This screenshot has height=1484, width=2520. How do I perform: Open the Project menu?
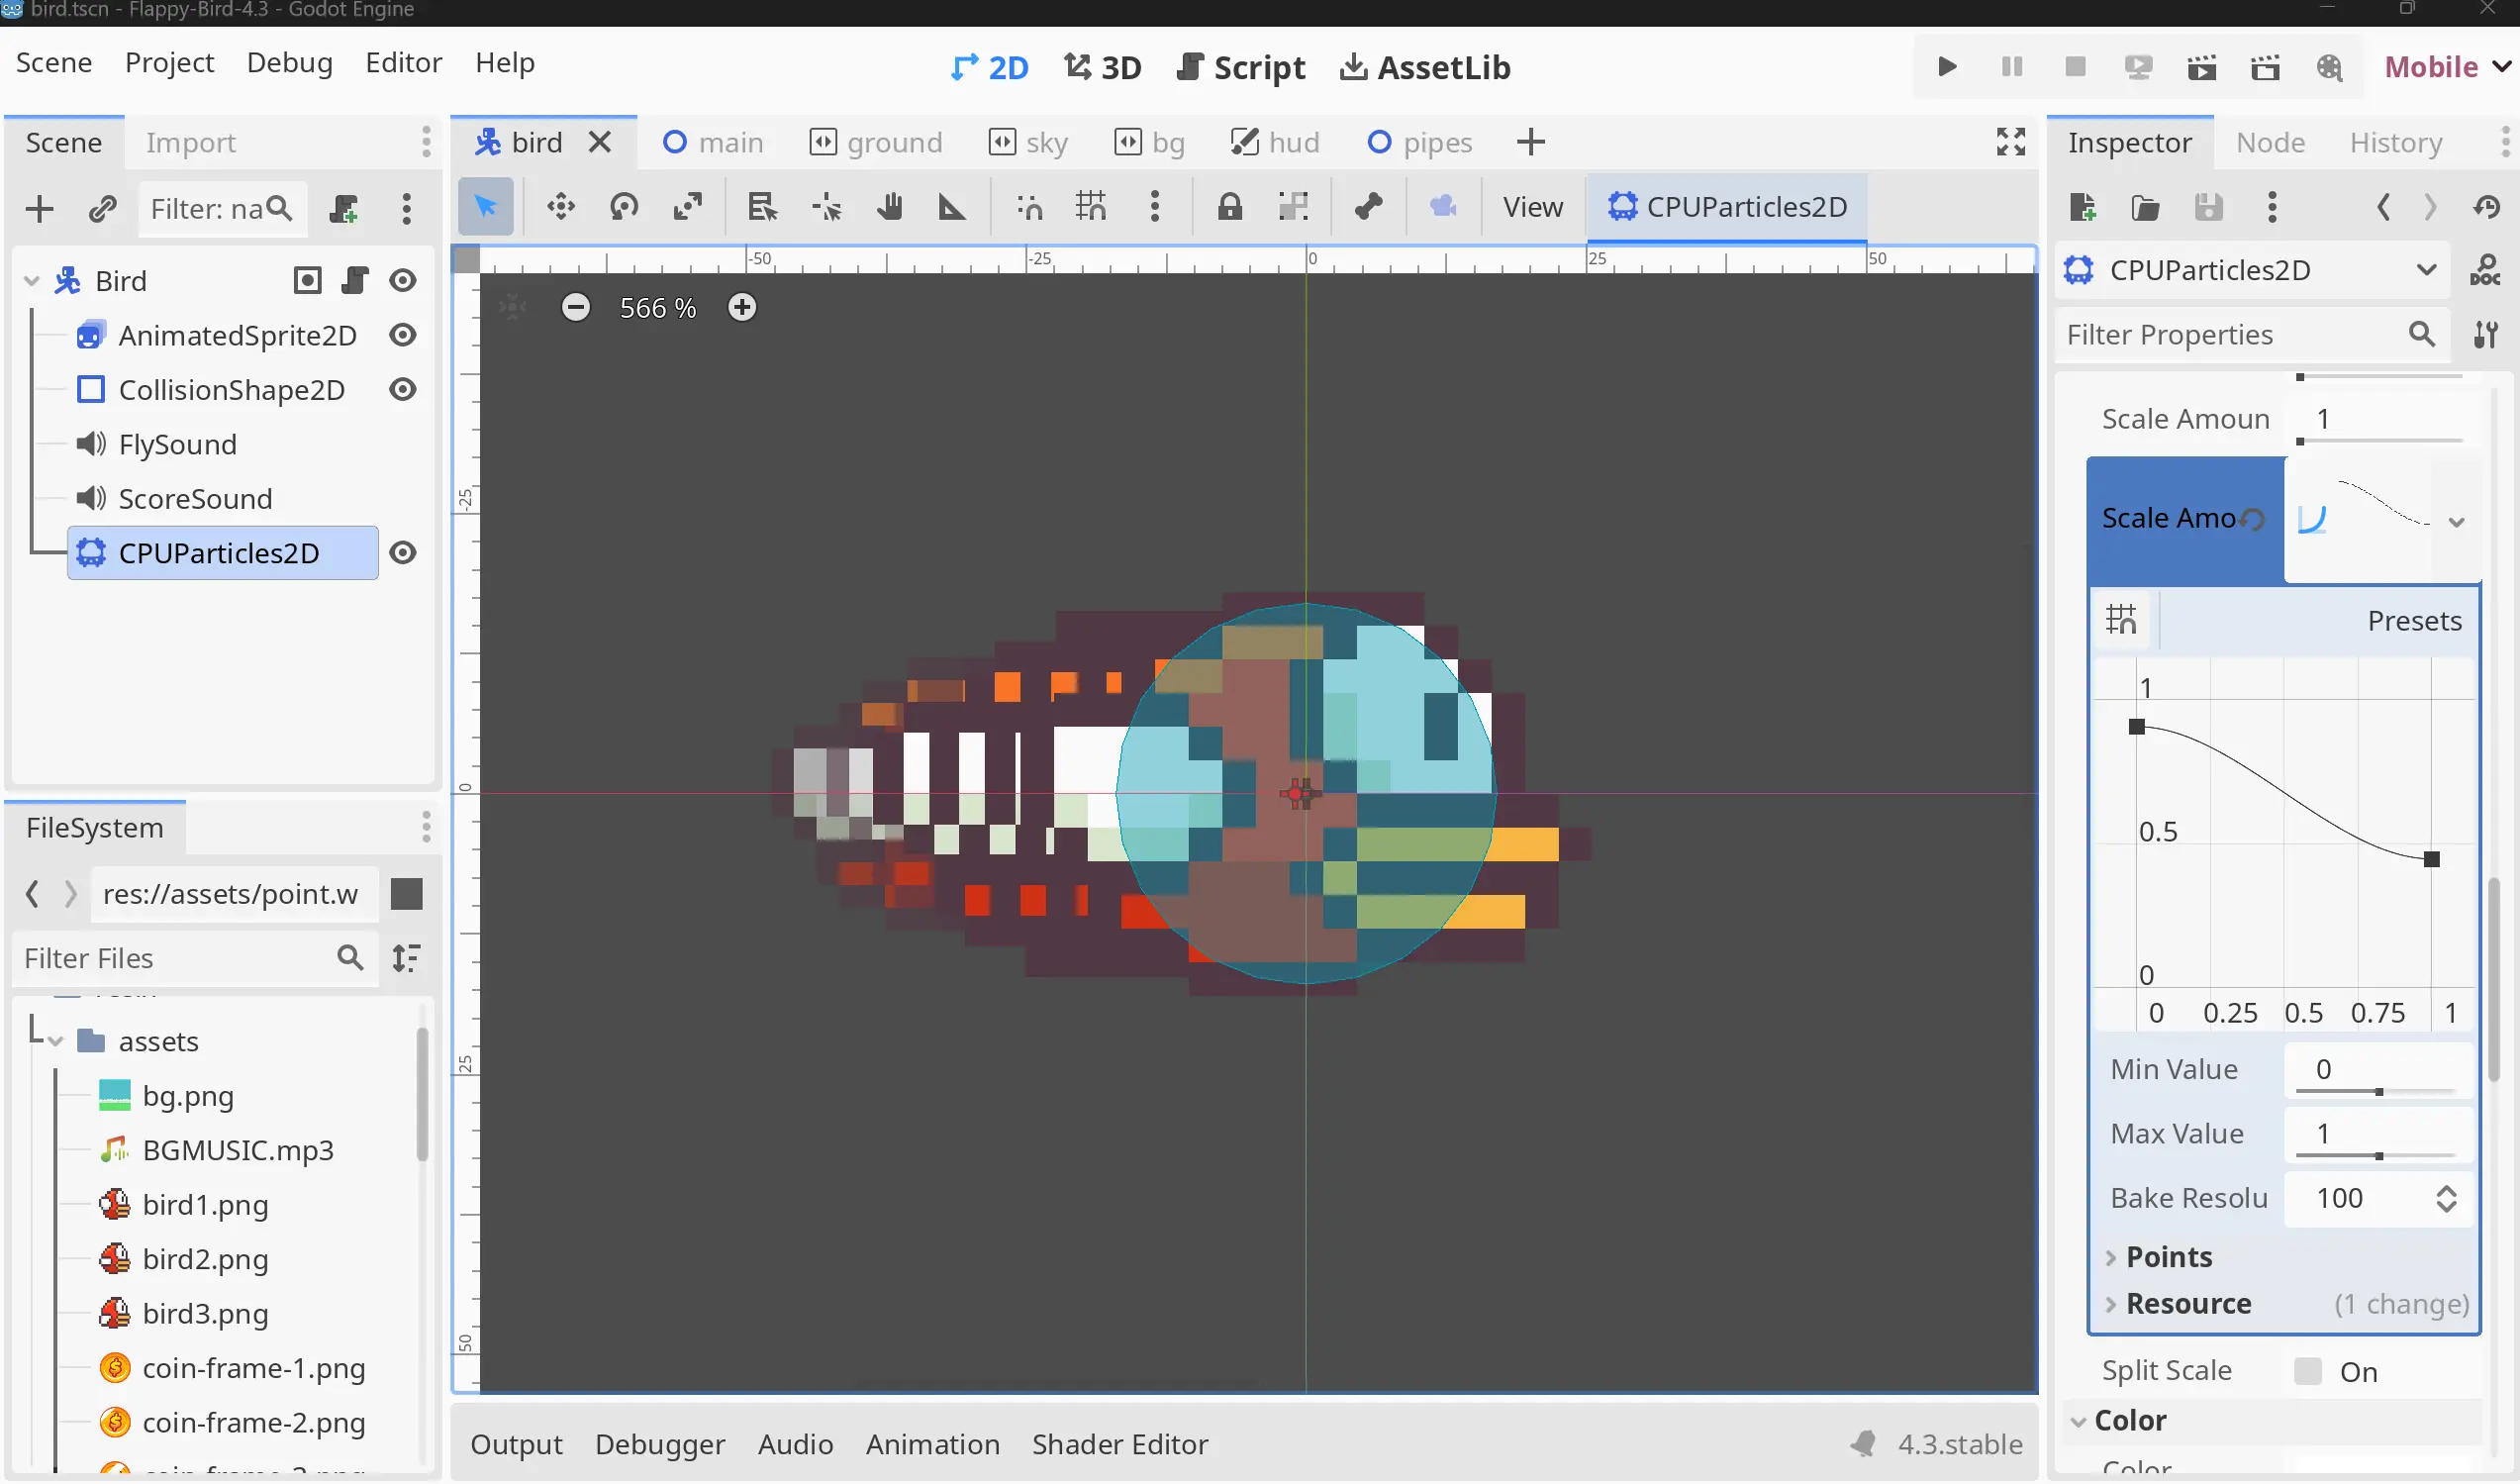(169, 63)
